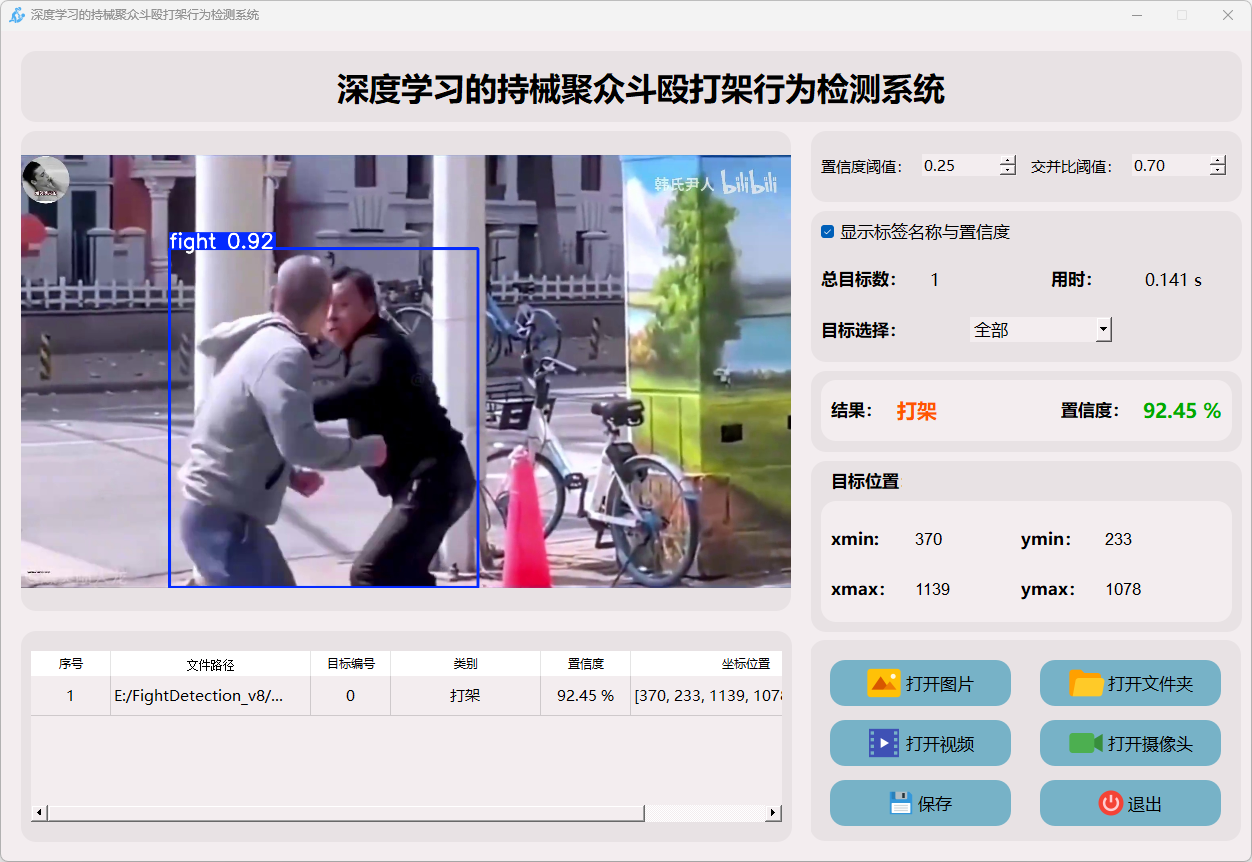
Task: Click the 置信度阈值 input field with 0.25
Action: pos(958,166)
